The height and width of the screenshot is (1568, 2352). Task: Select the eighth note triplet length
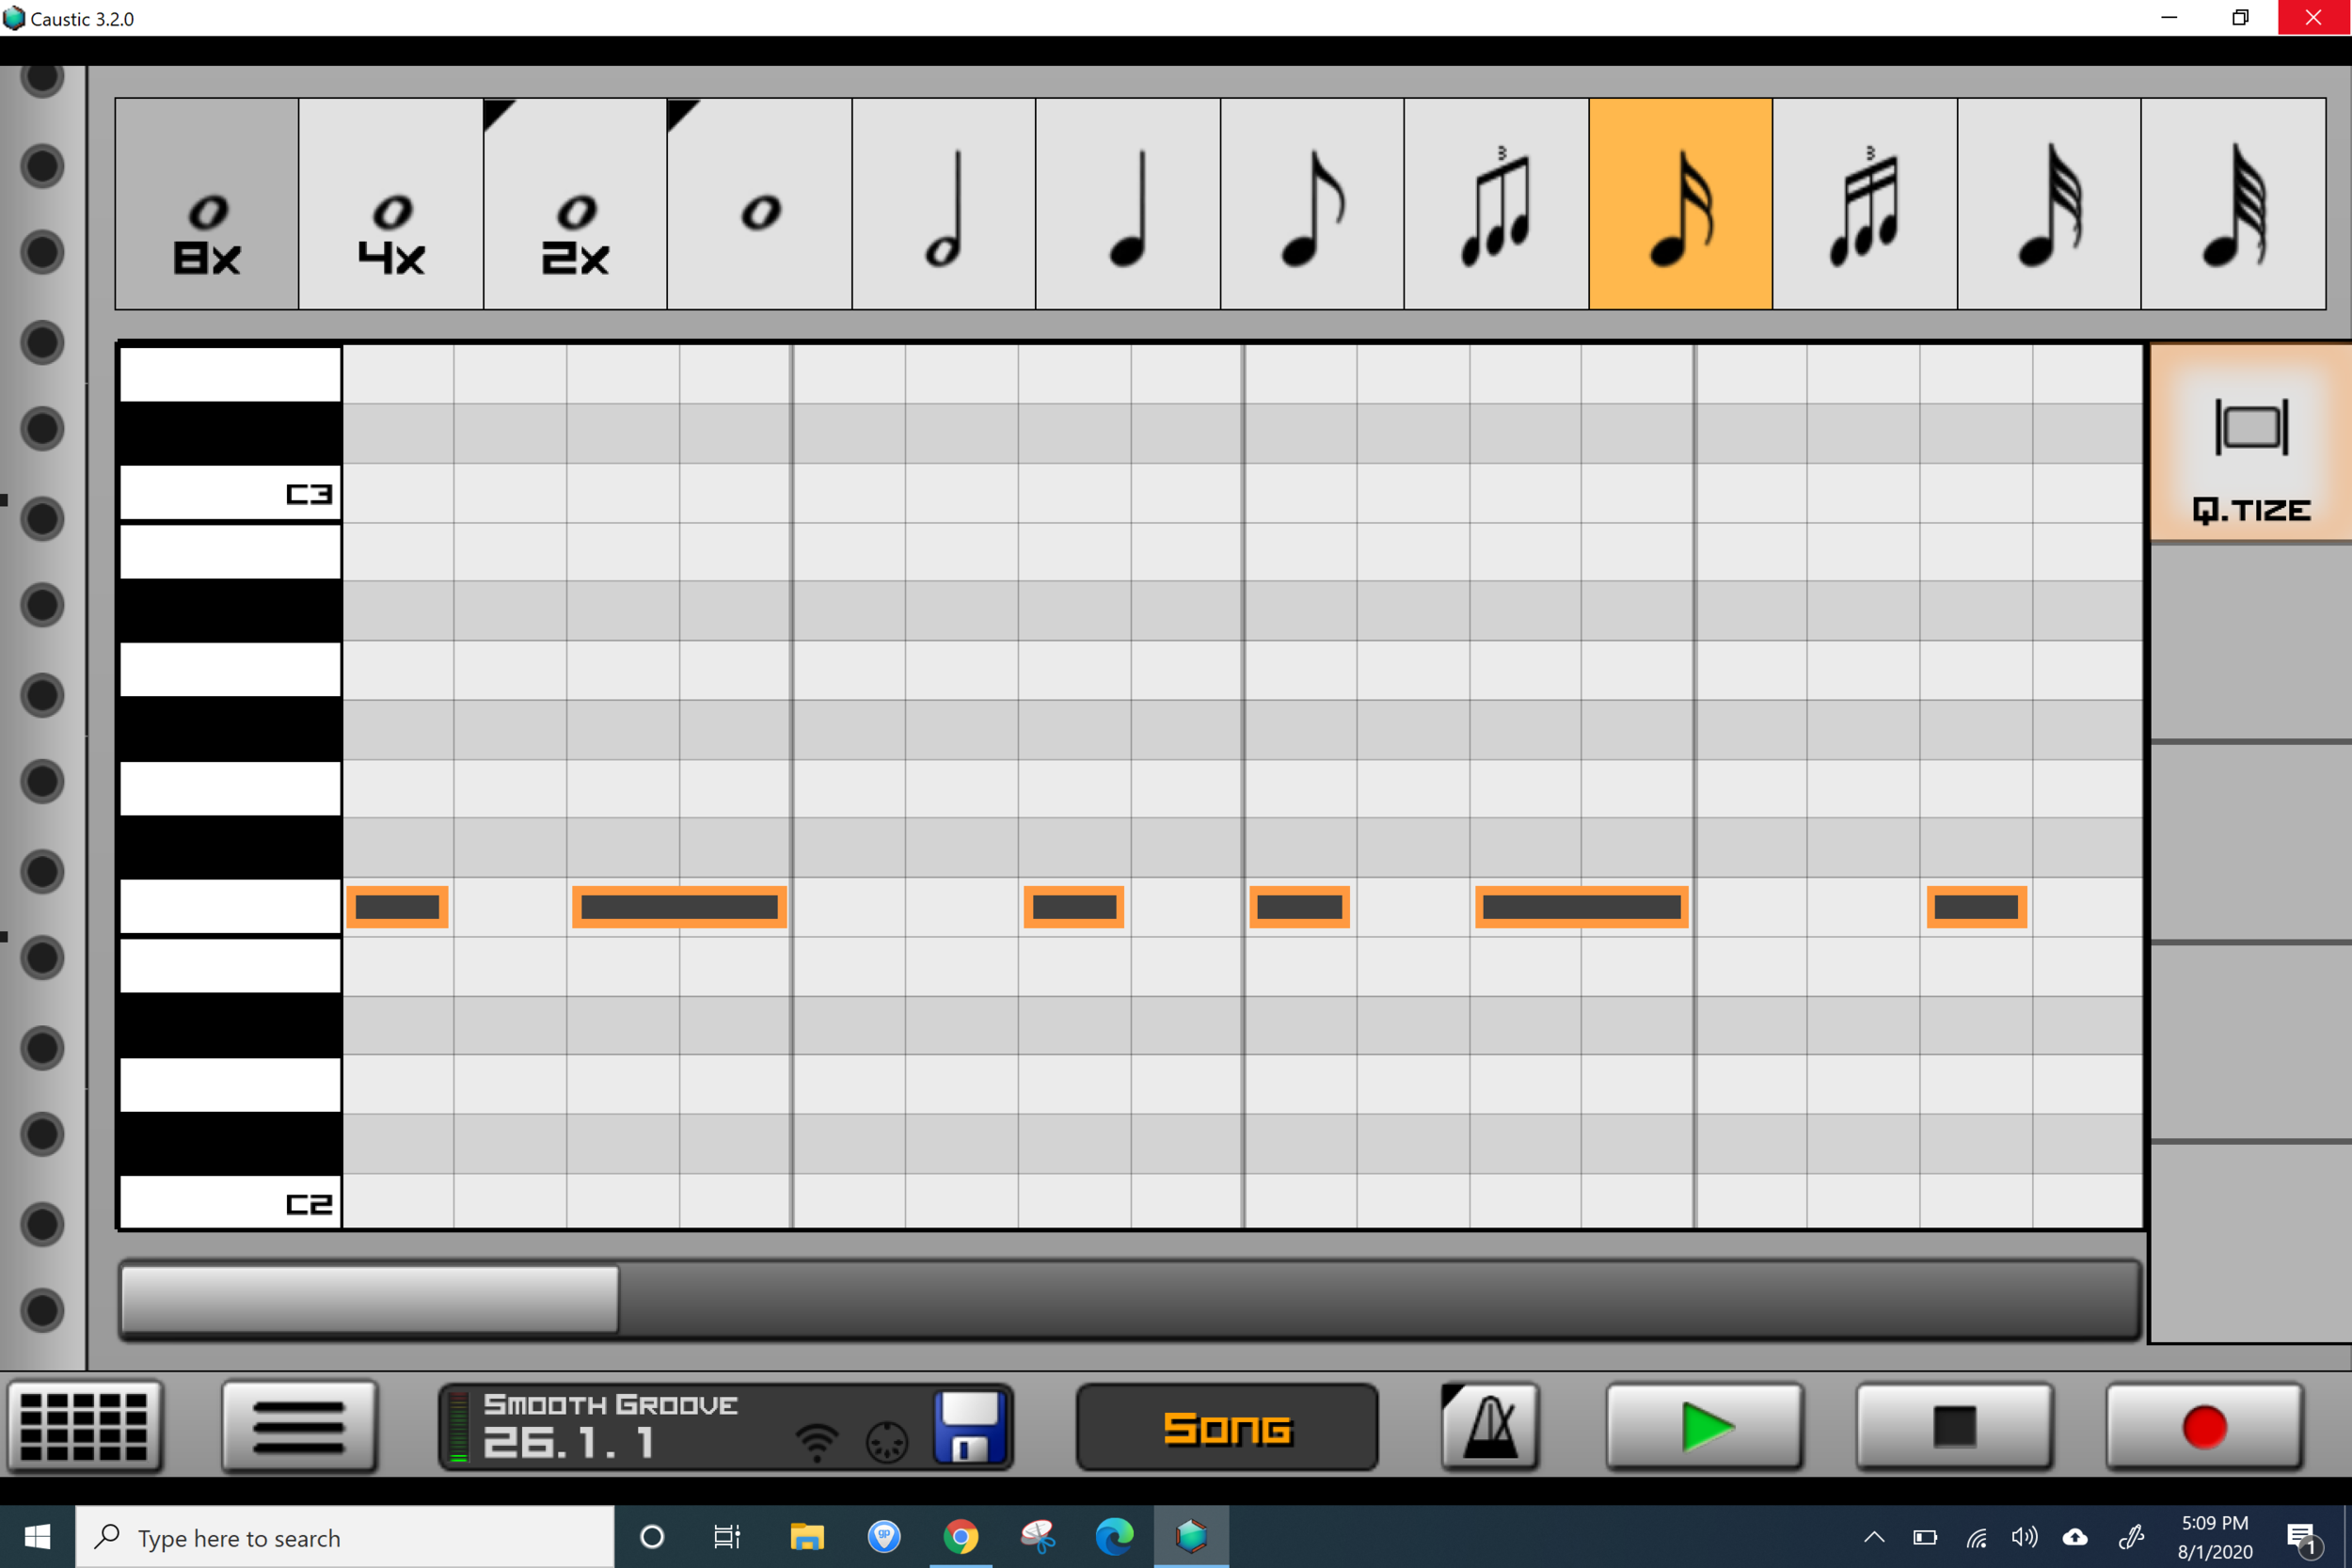tap(1496, 204)
